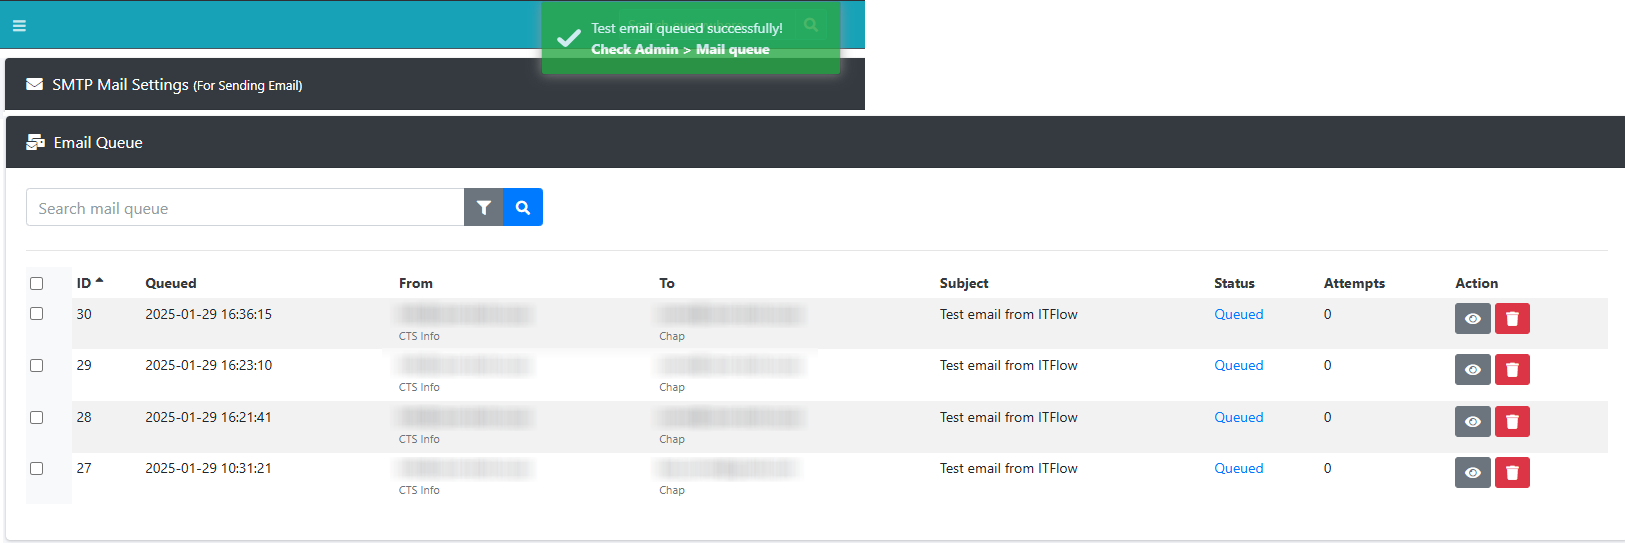Click the filter funnel button
The width and height of the screenshot is (1625, 543).
pos(484,208)
